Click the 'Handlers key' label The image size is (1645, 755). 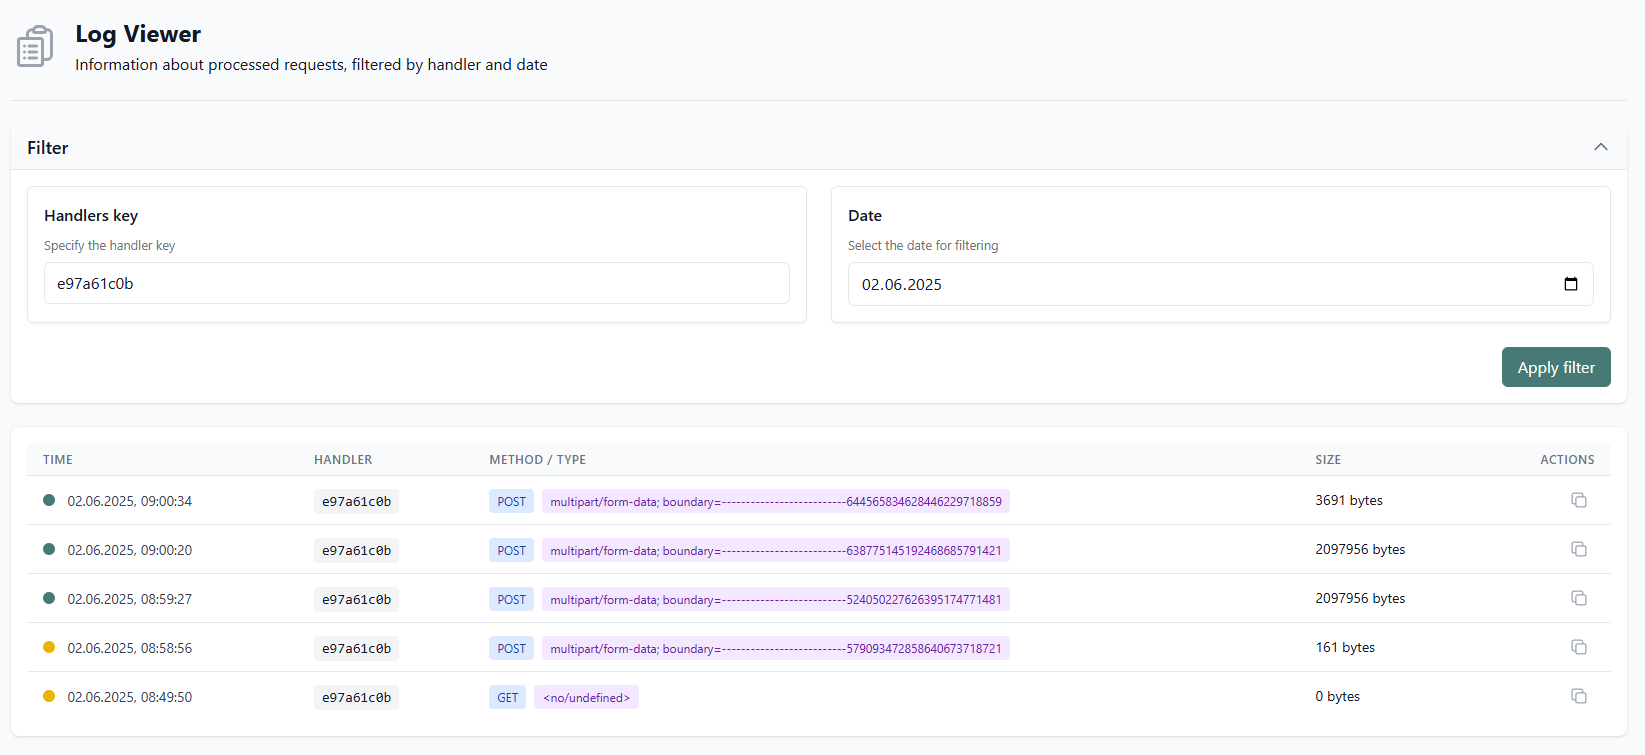click(91, 215)
